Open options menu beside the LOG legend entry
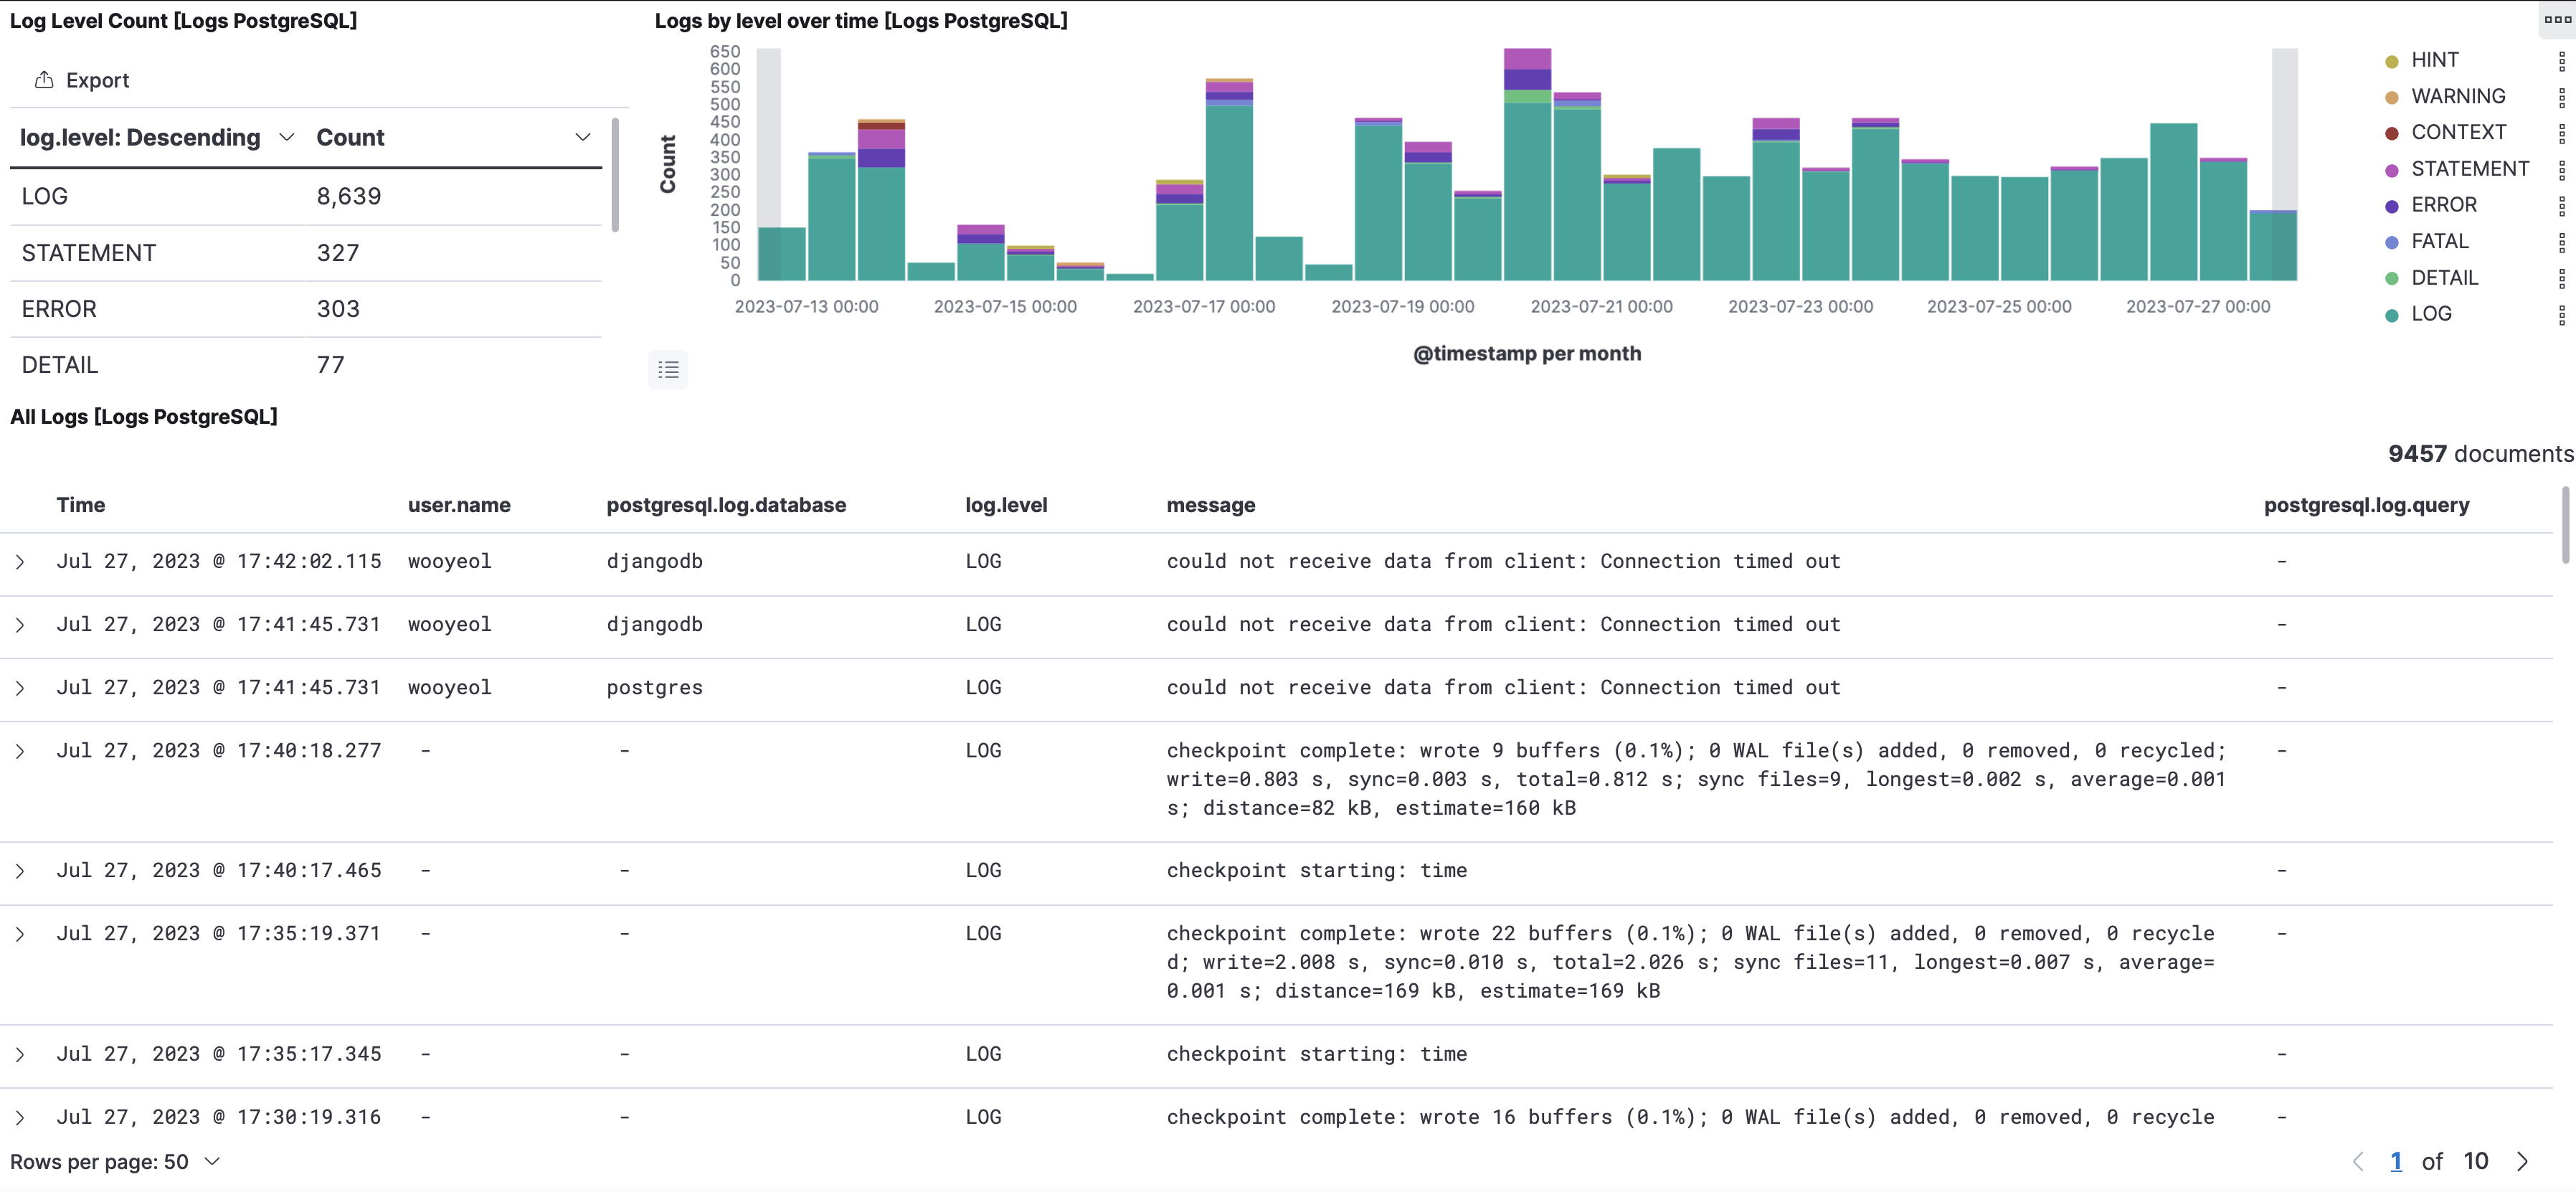Screen dimensions: 2576x1192 [2561, 314]
